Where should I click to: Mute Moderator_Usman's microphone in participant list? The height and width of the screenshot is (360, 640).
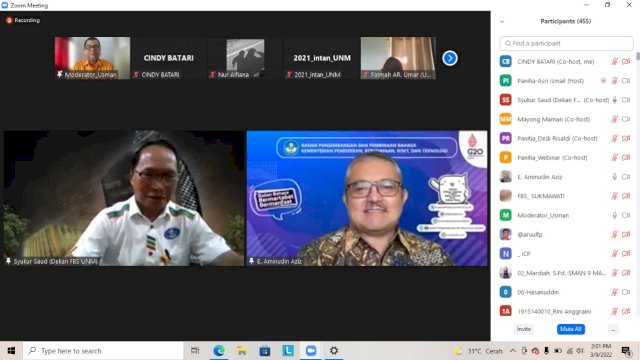[614, 215]
